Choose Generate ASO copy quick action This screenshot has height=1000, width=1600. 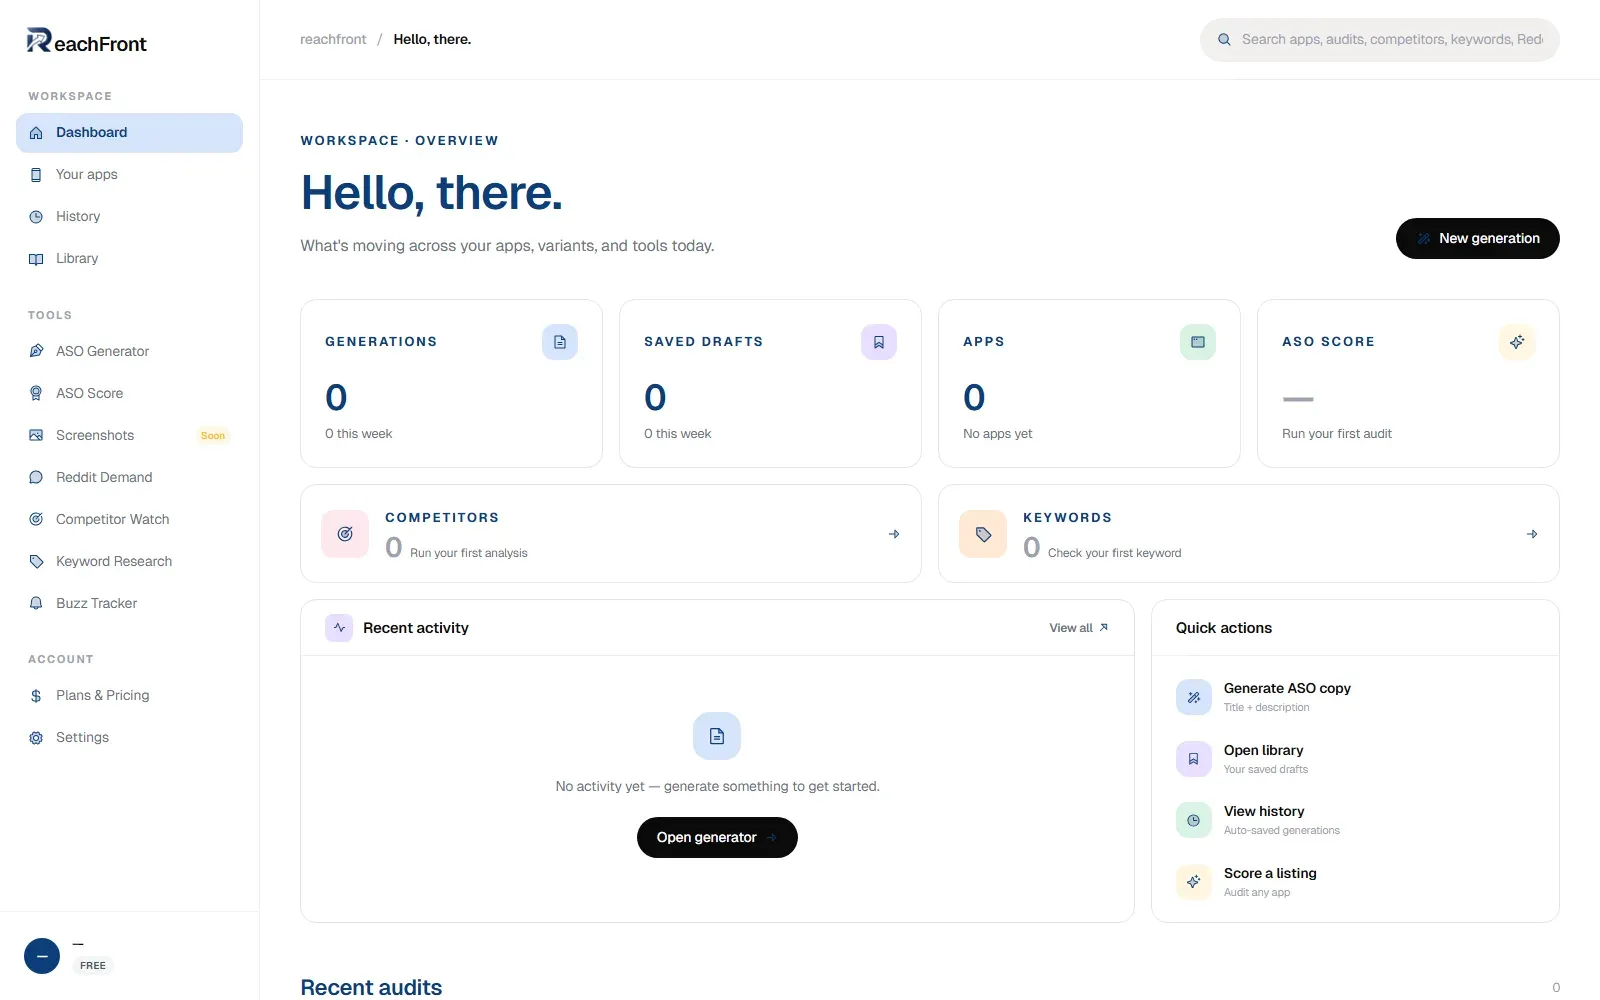coord(1355,697)
